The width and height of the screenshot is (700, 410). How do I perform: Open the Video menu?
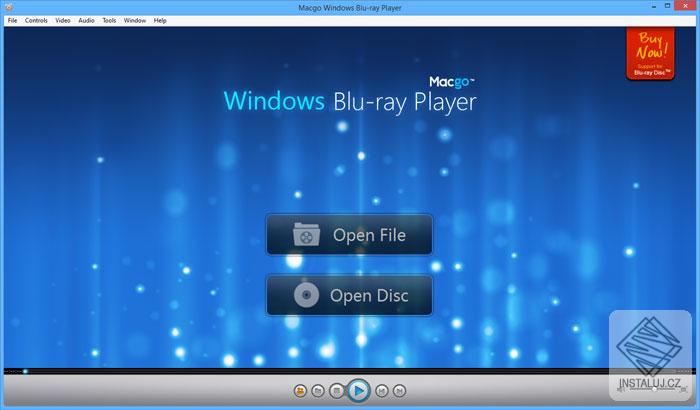point(63,21)
